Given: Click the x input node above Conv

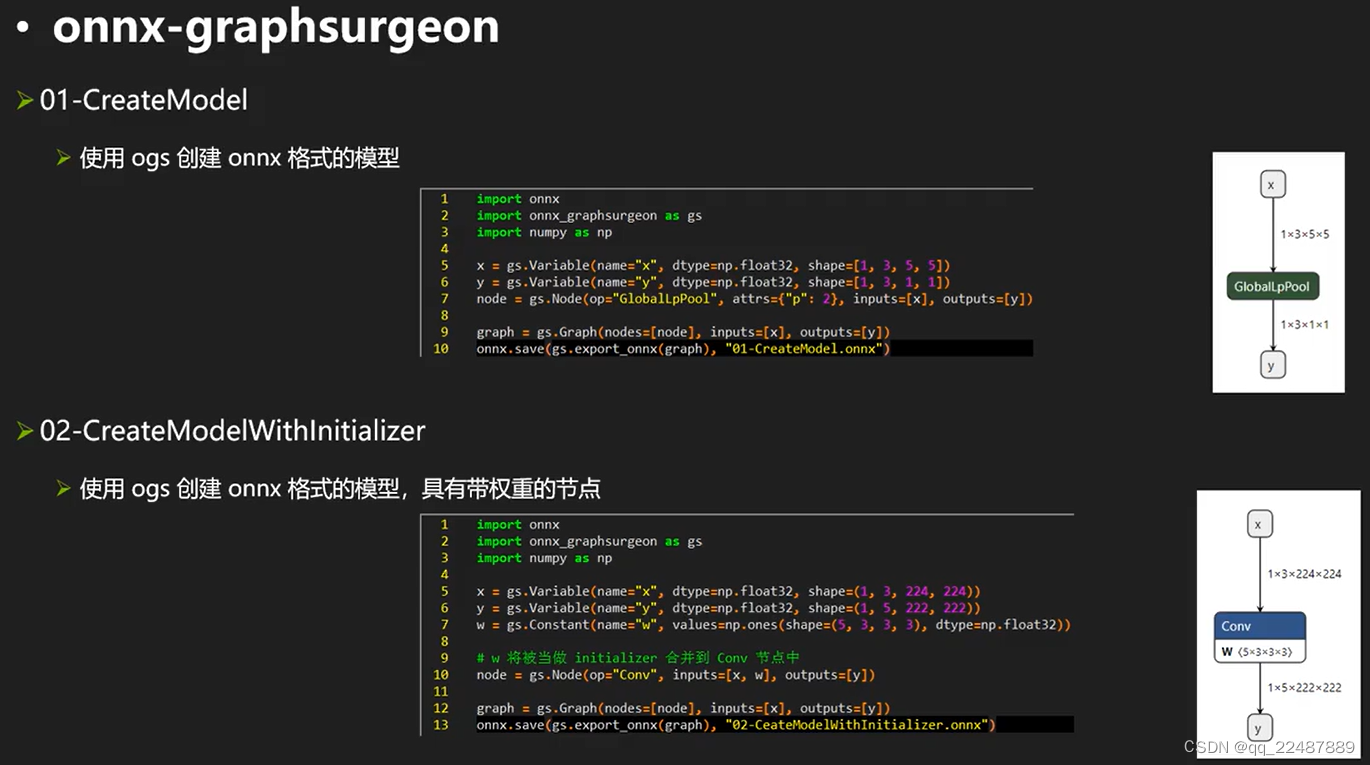Looking at the screenshot, I should pyautogui.click(x=1259, y=524).
